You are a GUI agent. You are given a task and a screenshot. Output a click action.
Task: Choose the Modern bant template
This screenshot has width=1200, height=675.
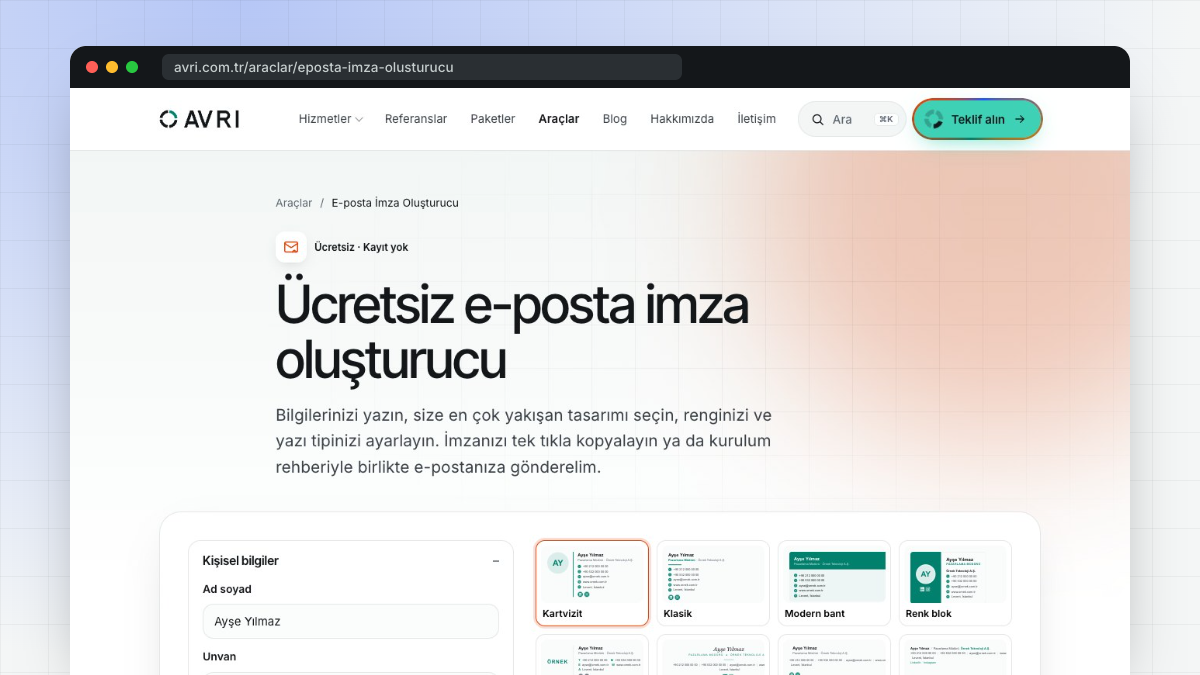(x=834, y=583)
